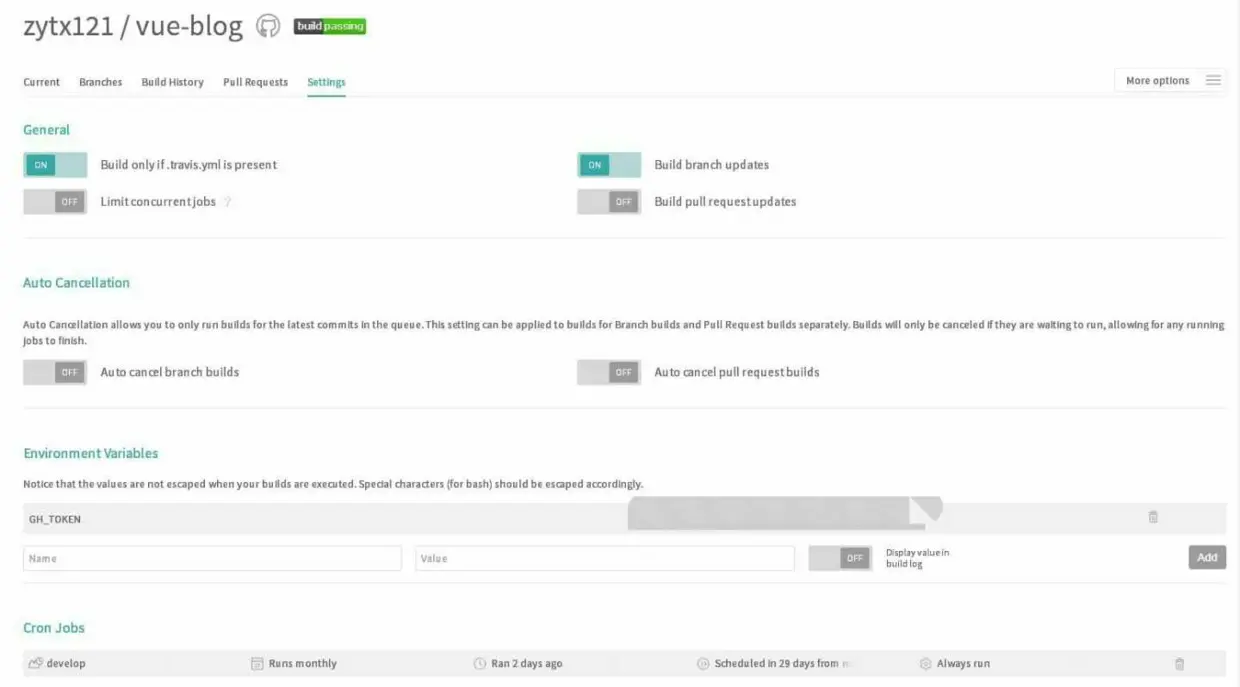Switch to the Current tab
Screen dimensions: 1240x687
coord(42,82)
